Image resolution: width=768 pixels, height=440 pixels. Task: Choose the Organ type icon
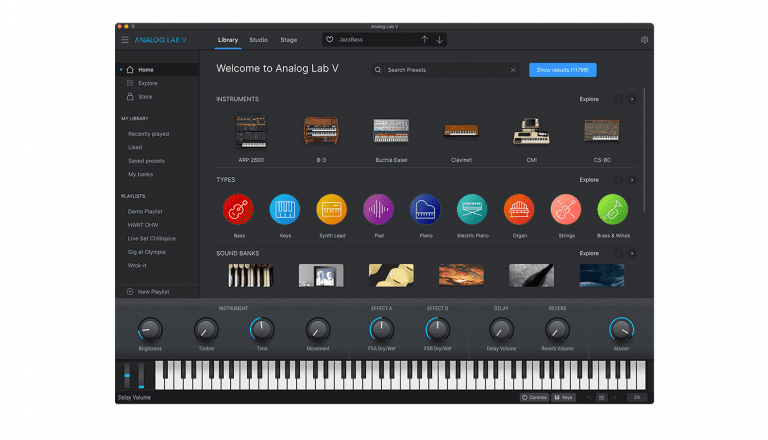coord(519,209)
